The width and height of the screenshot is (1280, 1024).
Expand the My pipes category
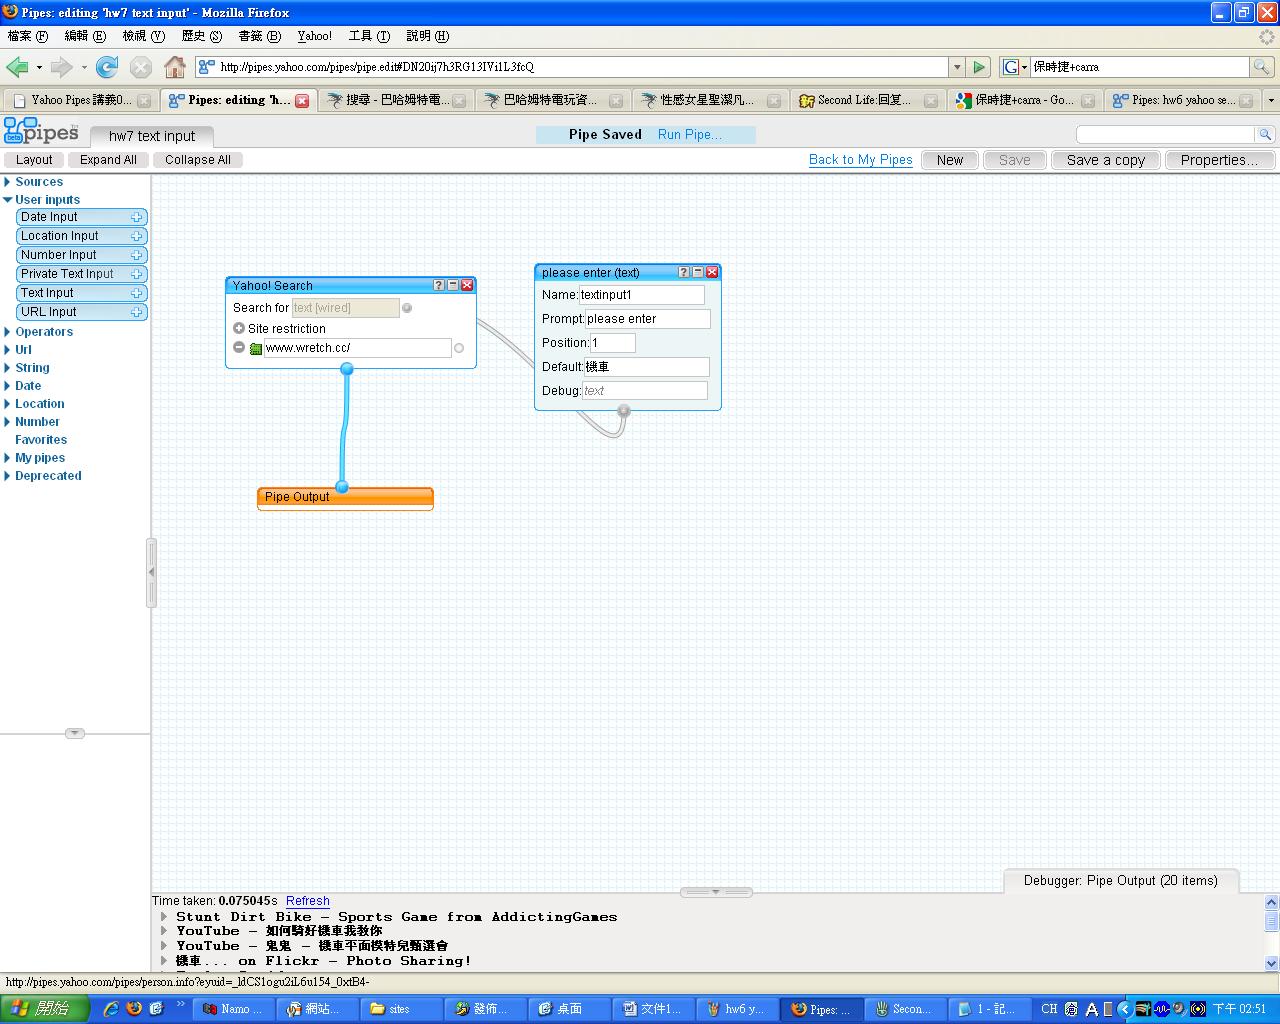click(7, 458)
